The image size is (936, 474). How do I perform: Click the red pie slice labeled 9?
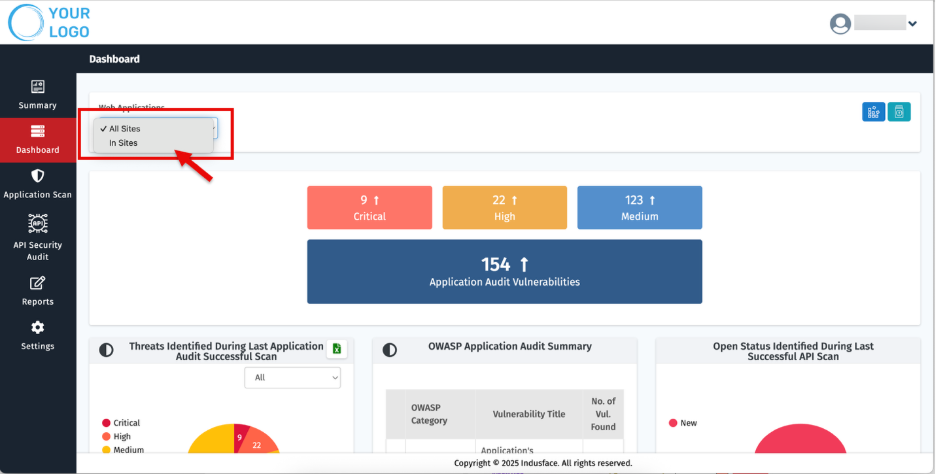(240, 436)
